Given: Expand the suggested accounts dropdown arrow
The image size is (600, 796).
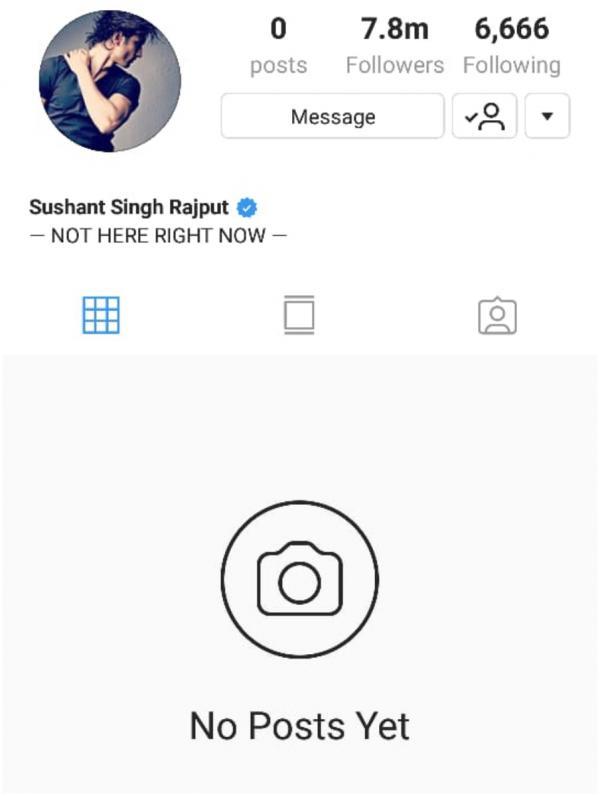Looking at the screenshot, I should 547,116.
